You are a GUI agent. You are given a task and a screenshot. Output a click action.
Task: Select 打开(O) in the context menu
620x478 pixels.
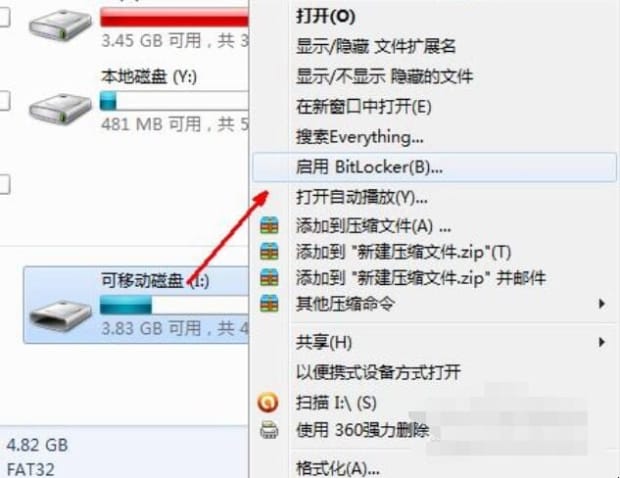(434, 16)
